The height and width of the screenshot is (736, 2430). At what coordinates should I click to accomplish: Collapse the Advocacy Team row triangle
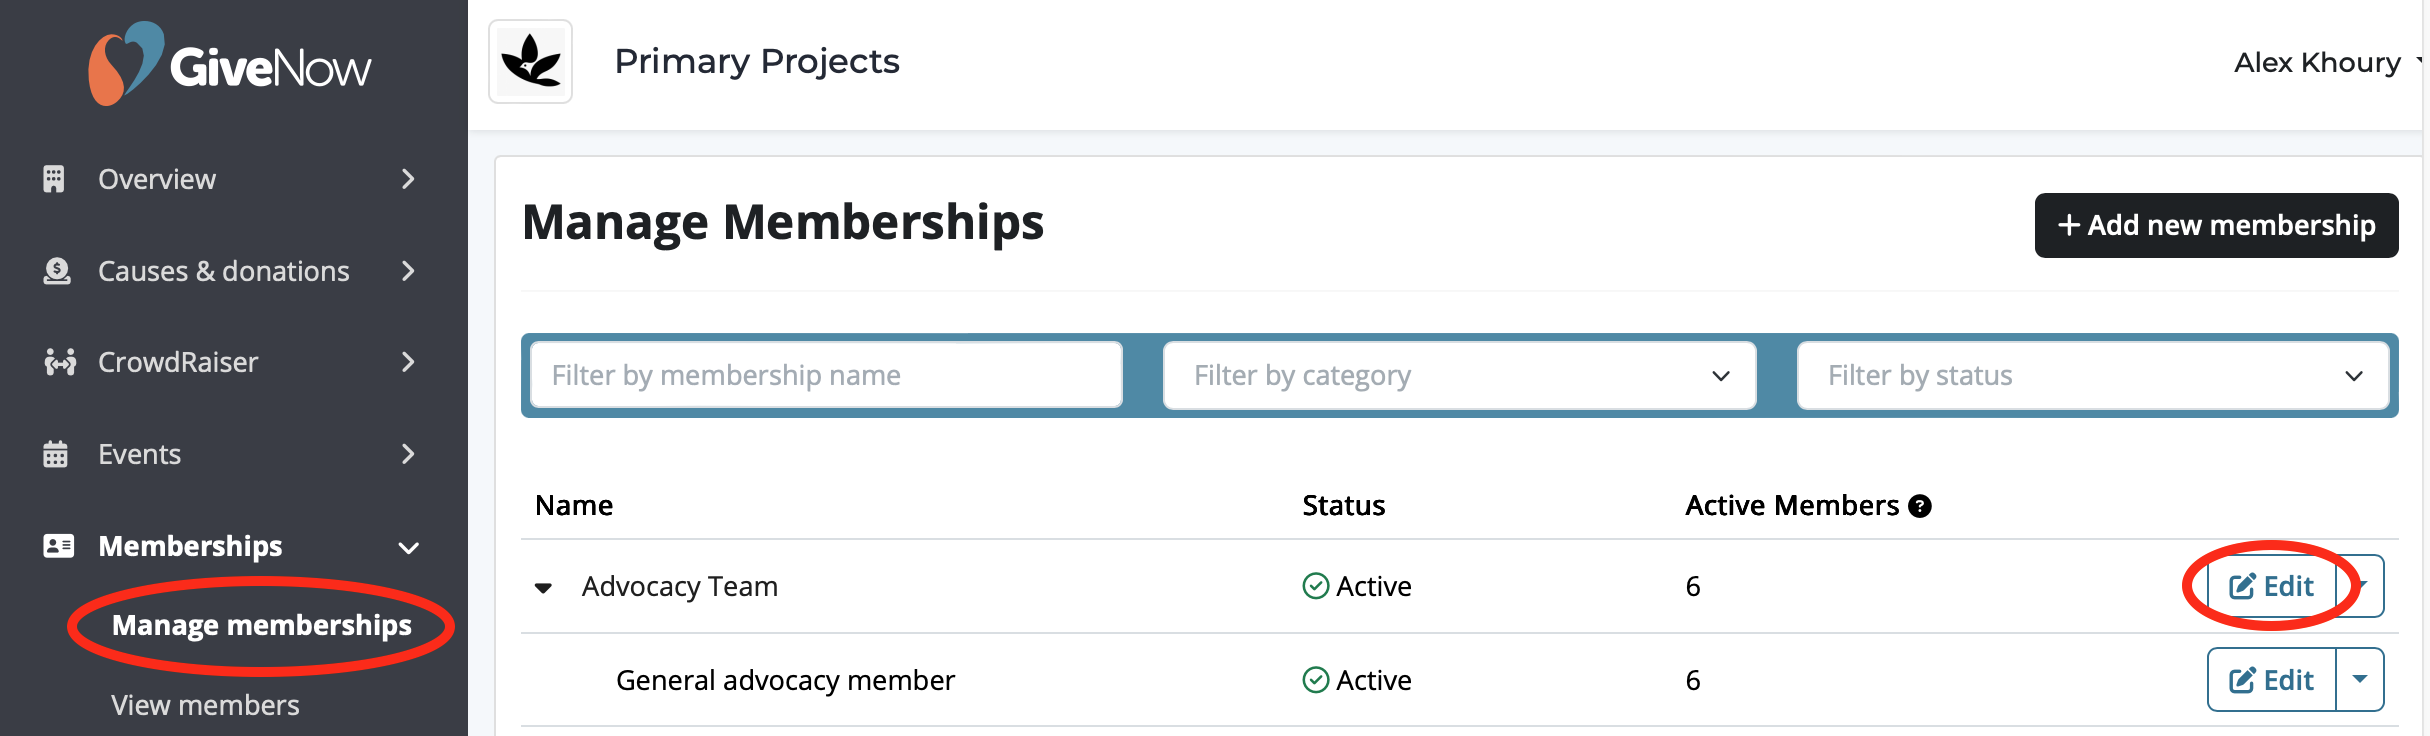(x=544, y=587)
